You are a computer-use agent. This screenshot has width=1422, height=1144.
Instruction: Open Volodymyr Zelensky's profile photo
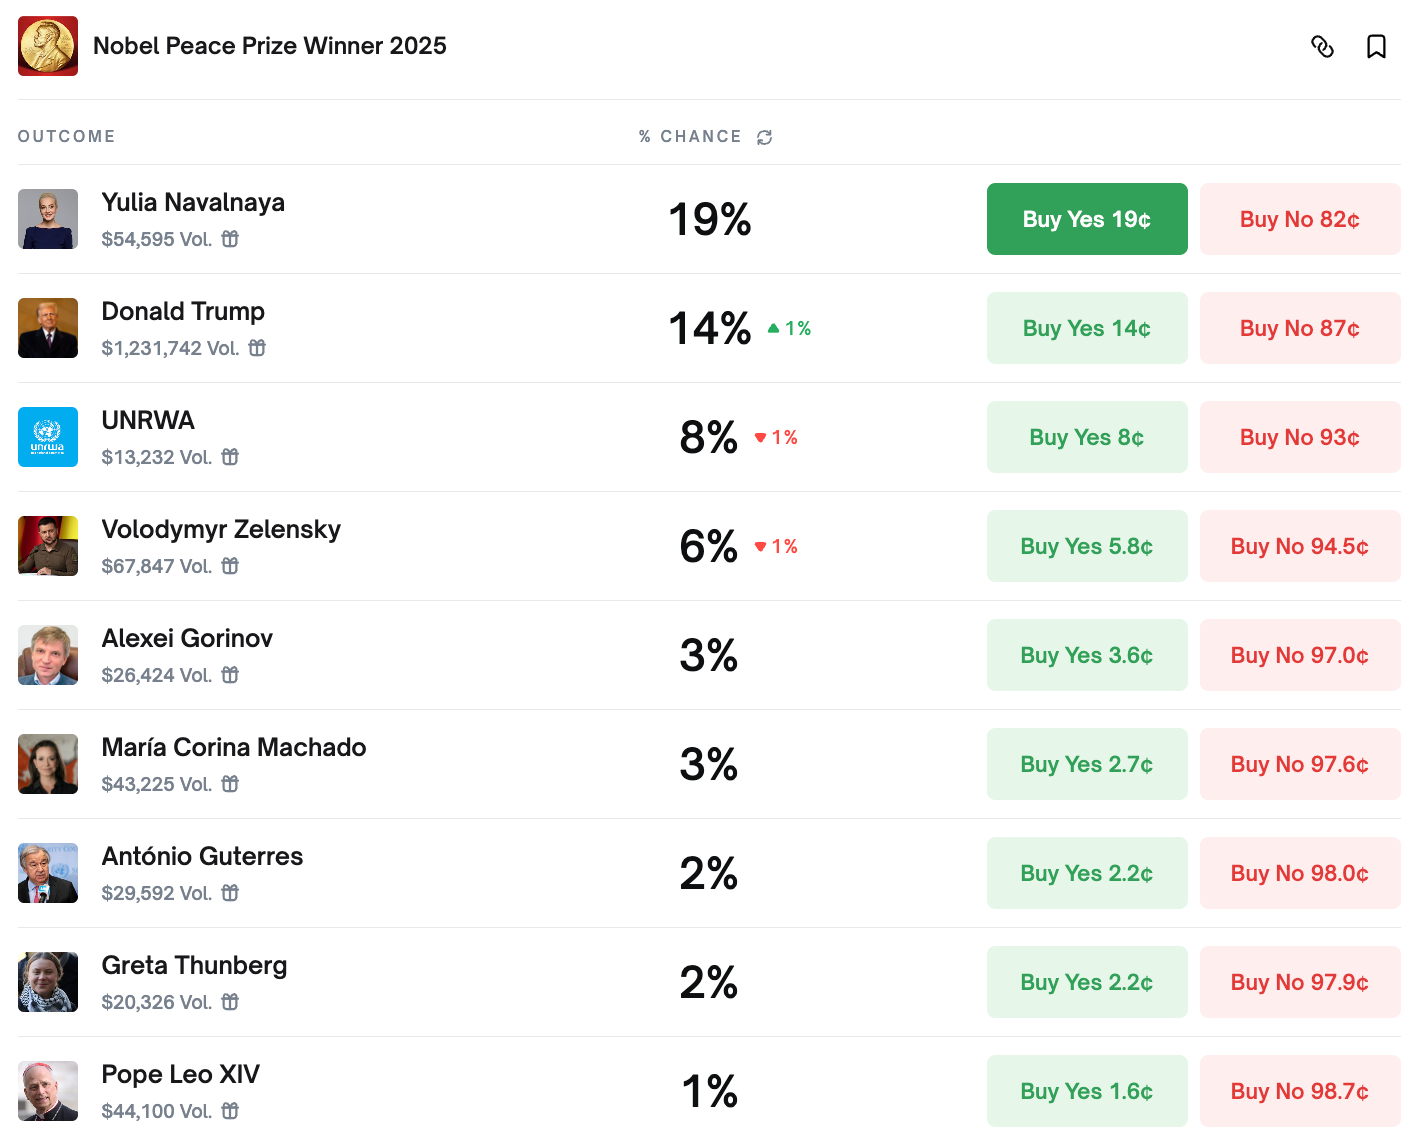48,546
